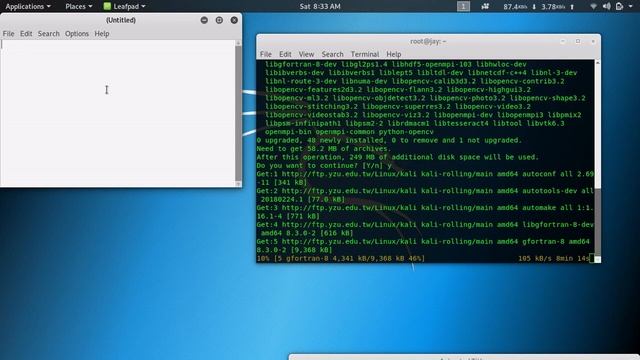The image size is (640, 360).
Task: Minimize the Leafpad window
Action: click(204, 20)
